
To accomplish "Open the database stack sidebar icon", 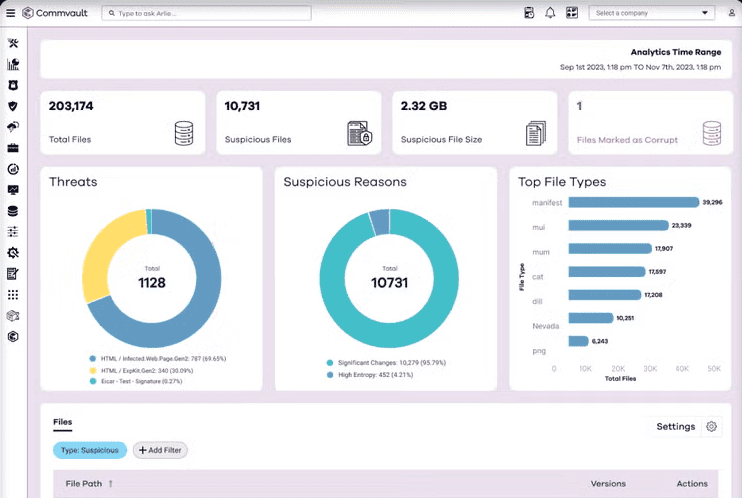I will [x=13, y=211].
